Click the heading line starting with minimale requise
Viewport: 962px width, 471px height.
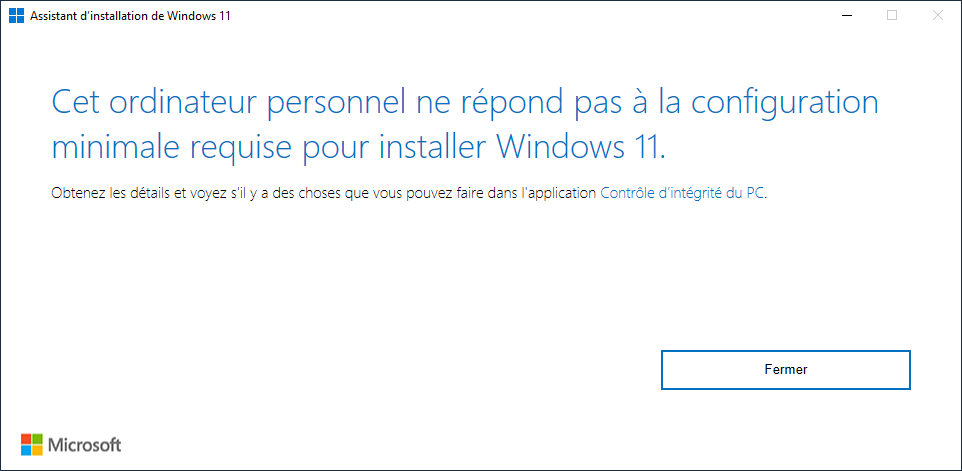[x=359, y=148]
